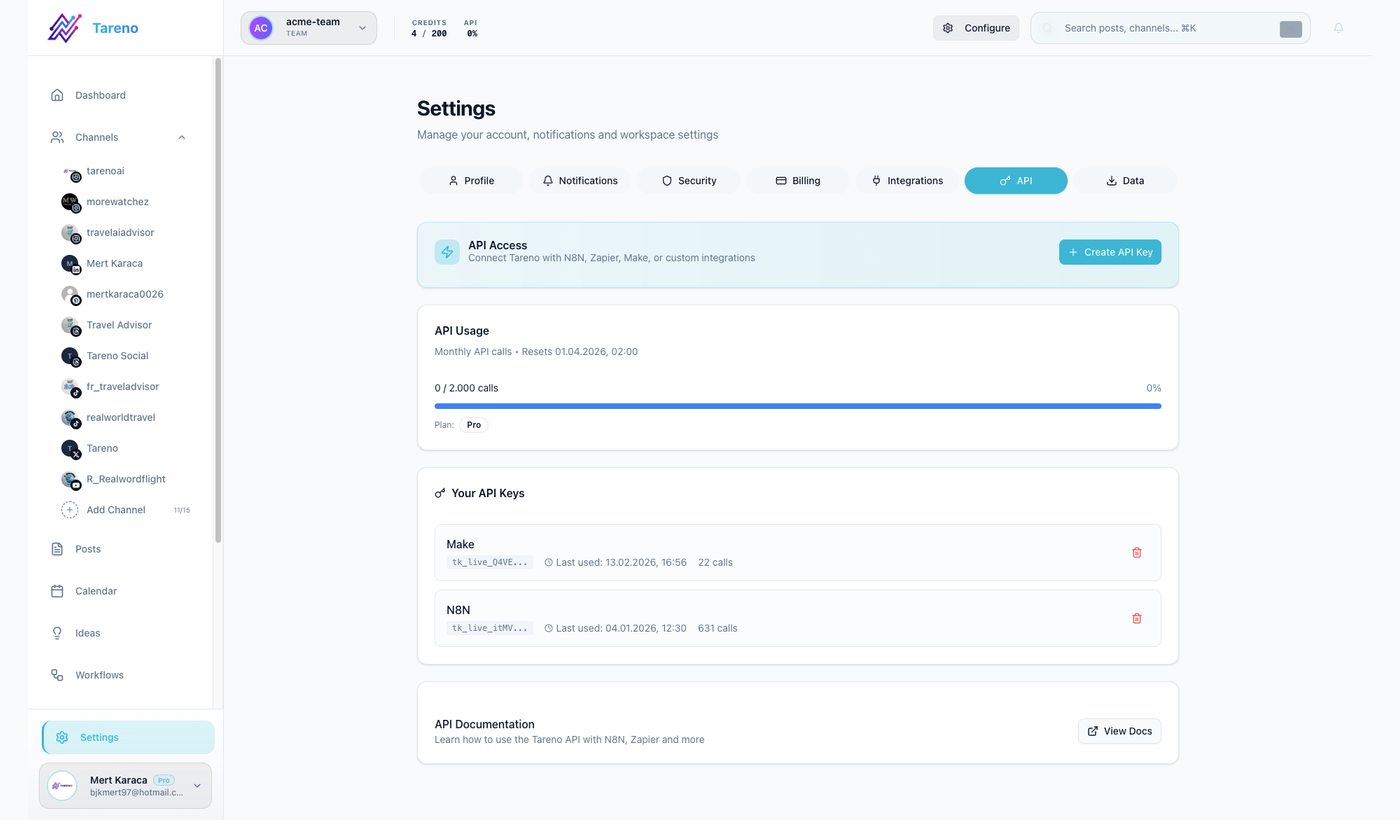
Task: Click the sidebar vertical scrollbar
Action: pyautogui.click(x=218, y=300)
